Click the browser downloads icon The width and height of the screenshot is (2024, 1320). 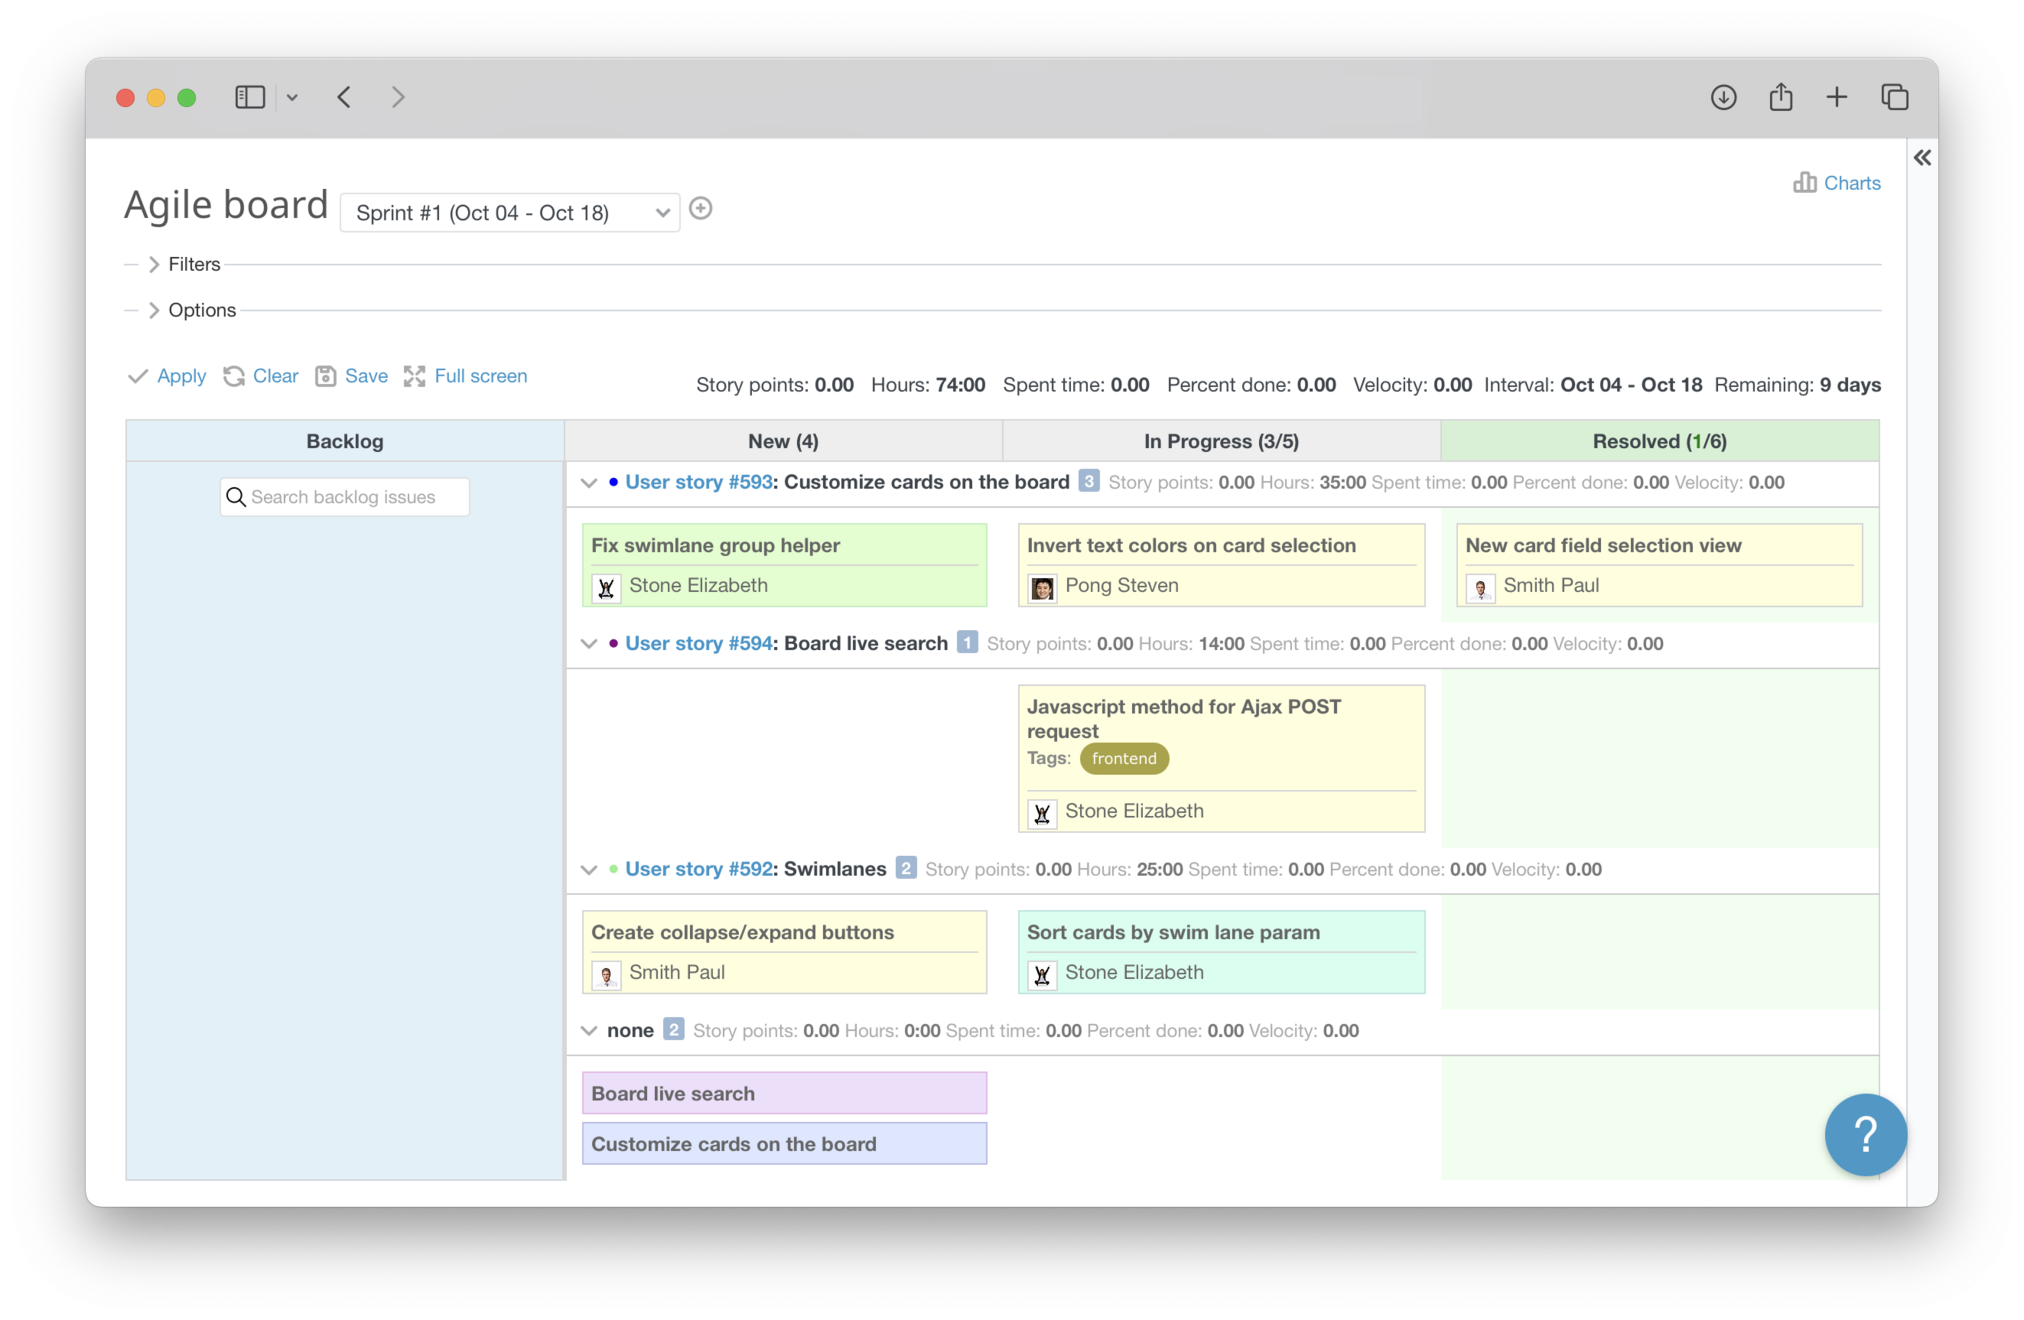[x=1723, y=97]
